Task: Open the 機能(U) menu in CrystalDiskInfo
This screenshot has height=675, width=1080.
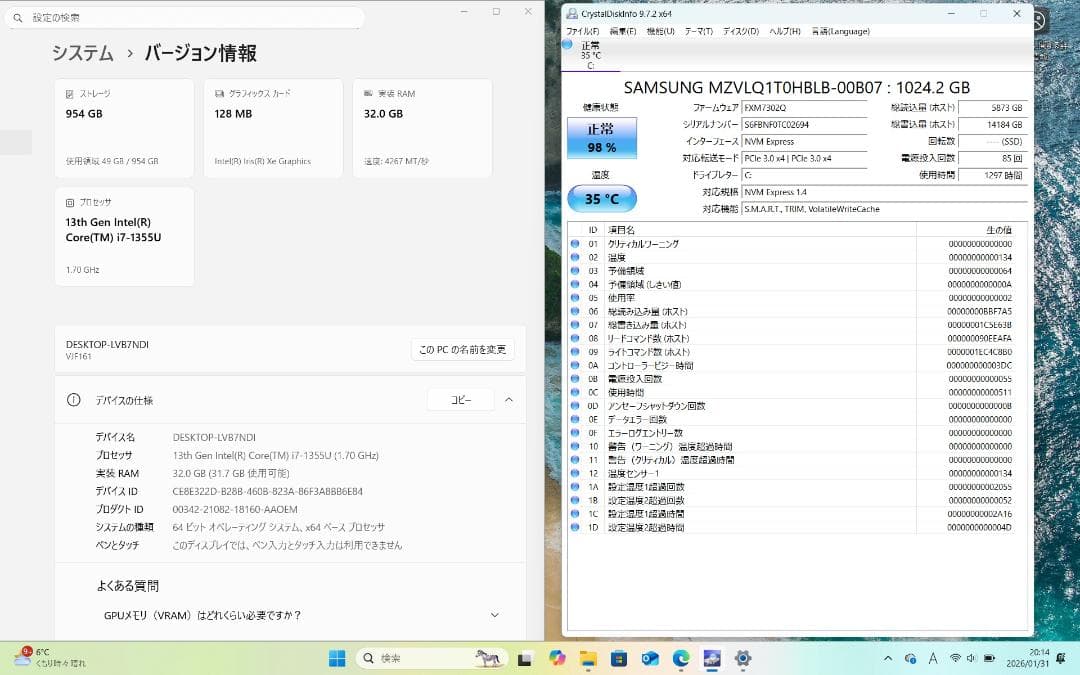Action: pos(661,32)
